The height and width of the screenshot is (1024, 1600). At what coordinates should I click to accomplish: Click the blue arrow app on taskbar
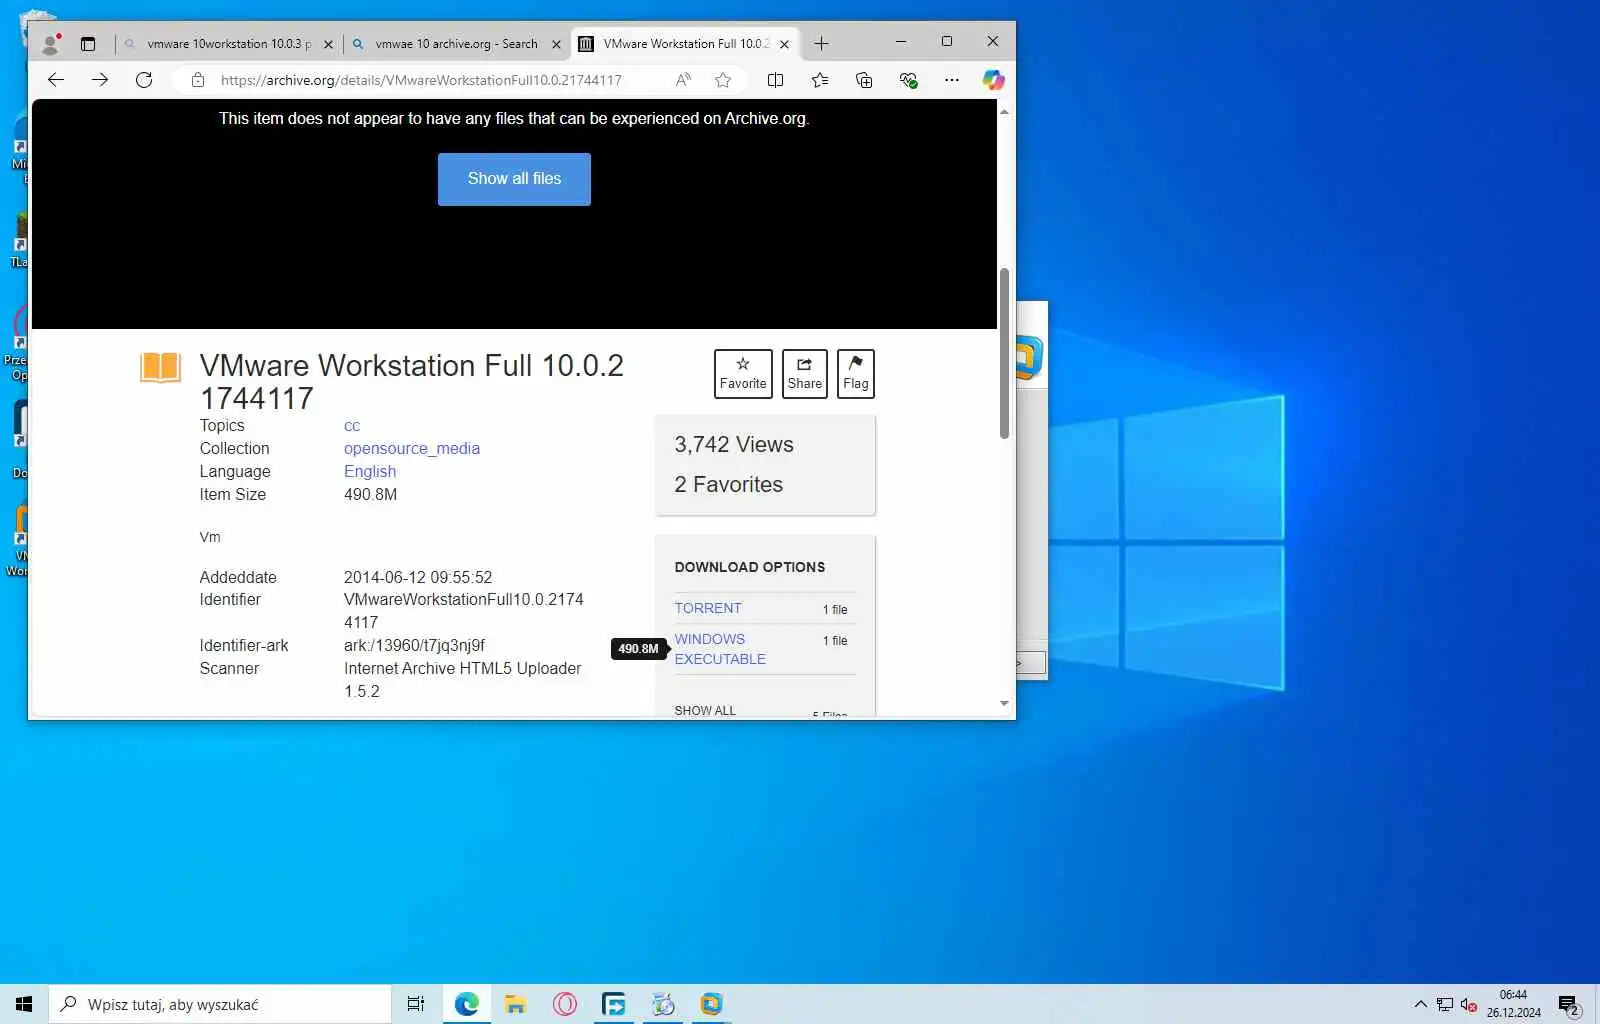614,1004
